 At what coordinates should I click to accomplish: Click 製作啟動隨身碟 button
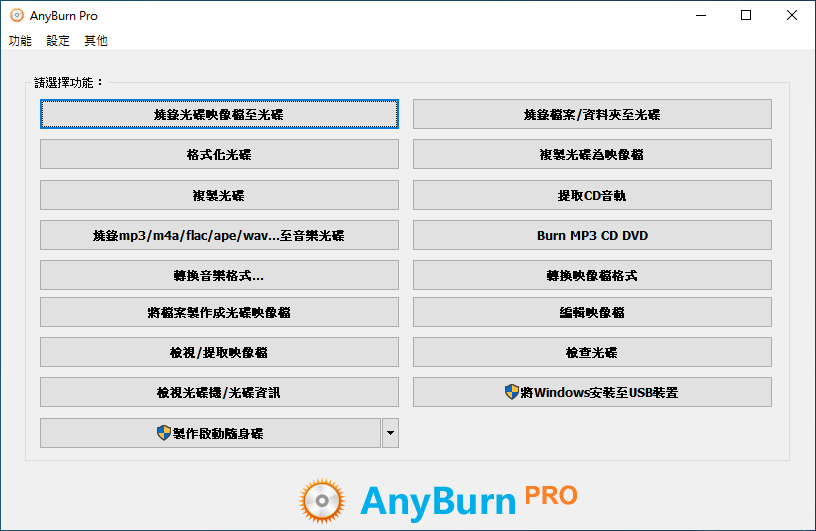tap(210, 433)
